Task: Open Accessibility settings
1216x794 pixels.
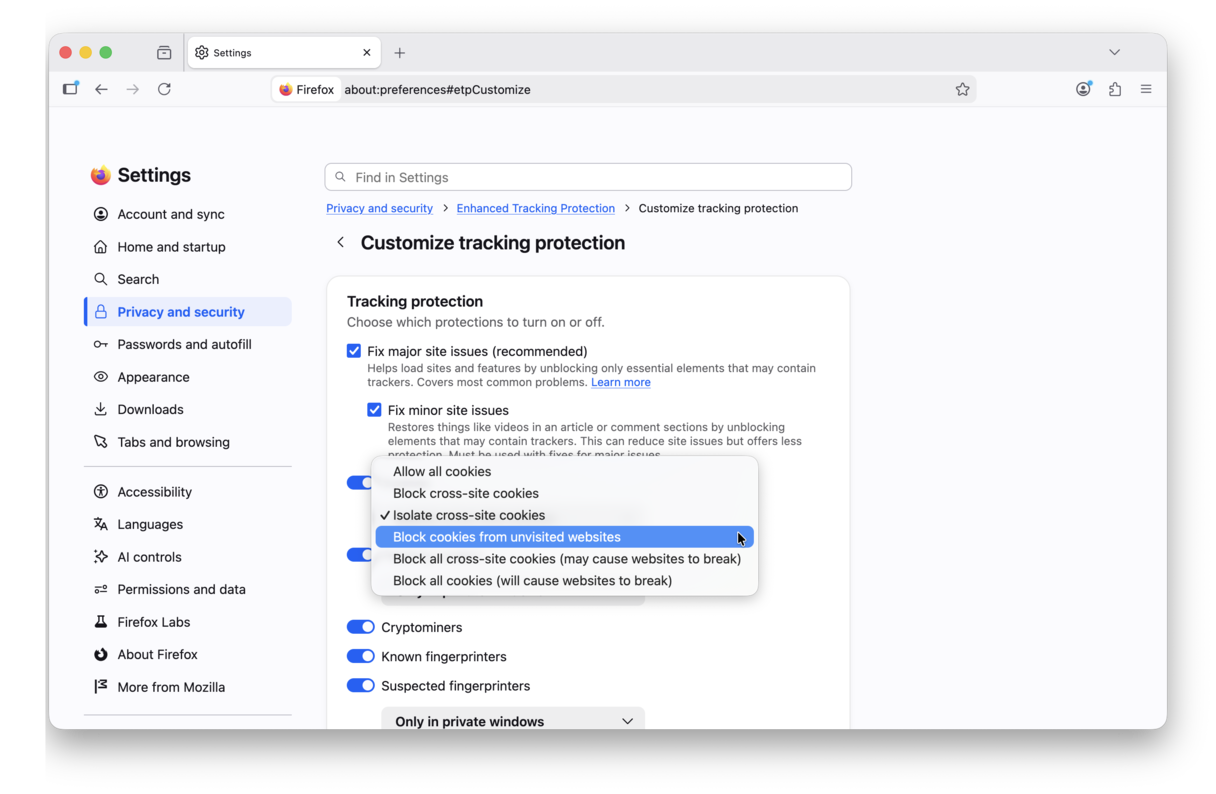Action: [x=188, y=492]
